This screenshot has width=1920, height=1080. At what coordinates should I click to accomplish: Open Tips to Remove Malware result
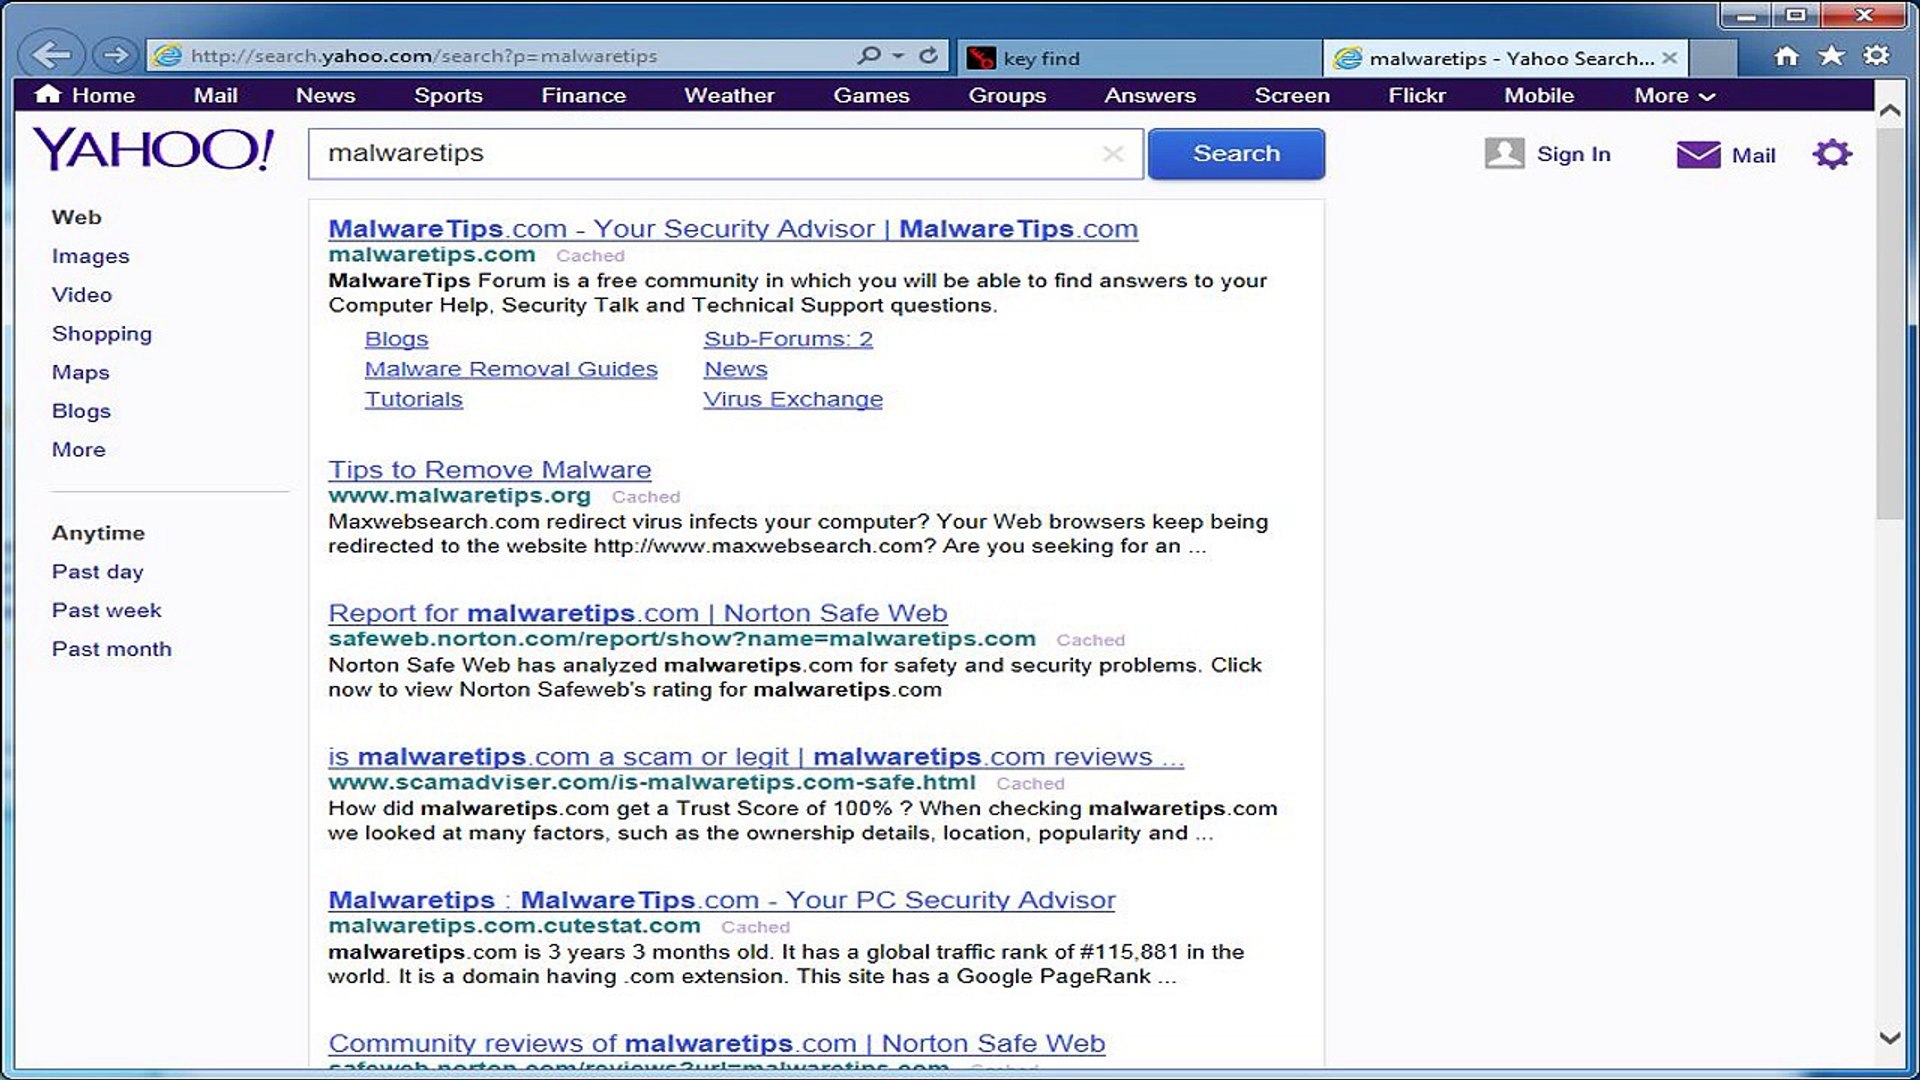pyautogui.click(x=490, y=470)
